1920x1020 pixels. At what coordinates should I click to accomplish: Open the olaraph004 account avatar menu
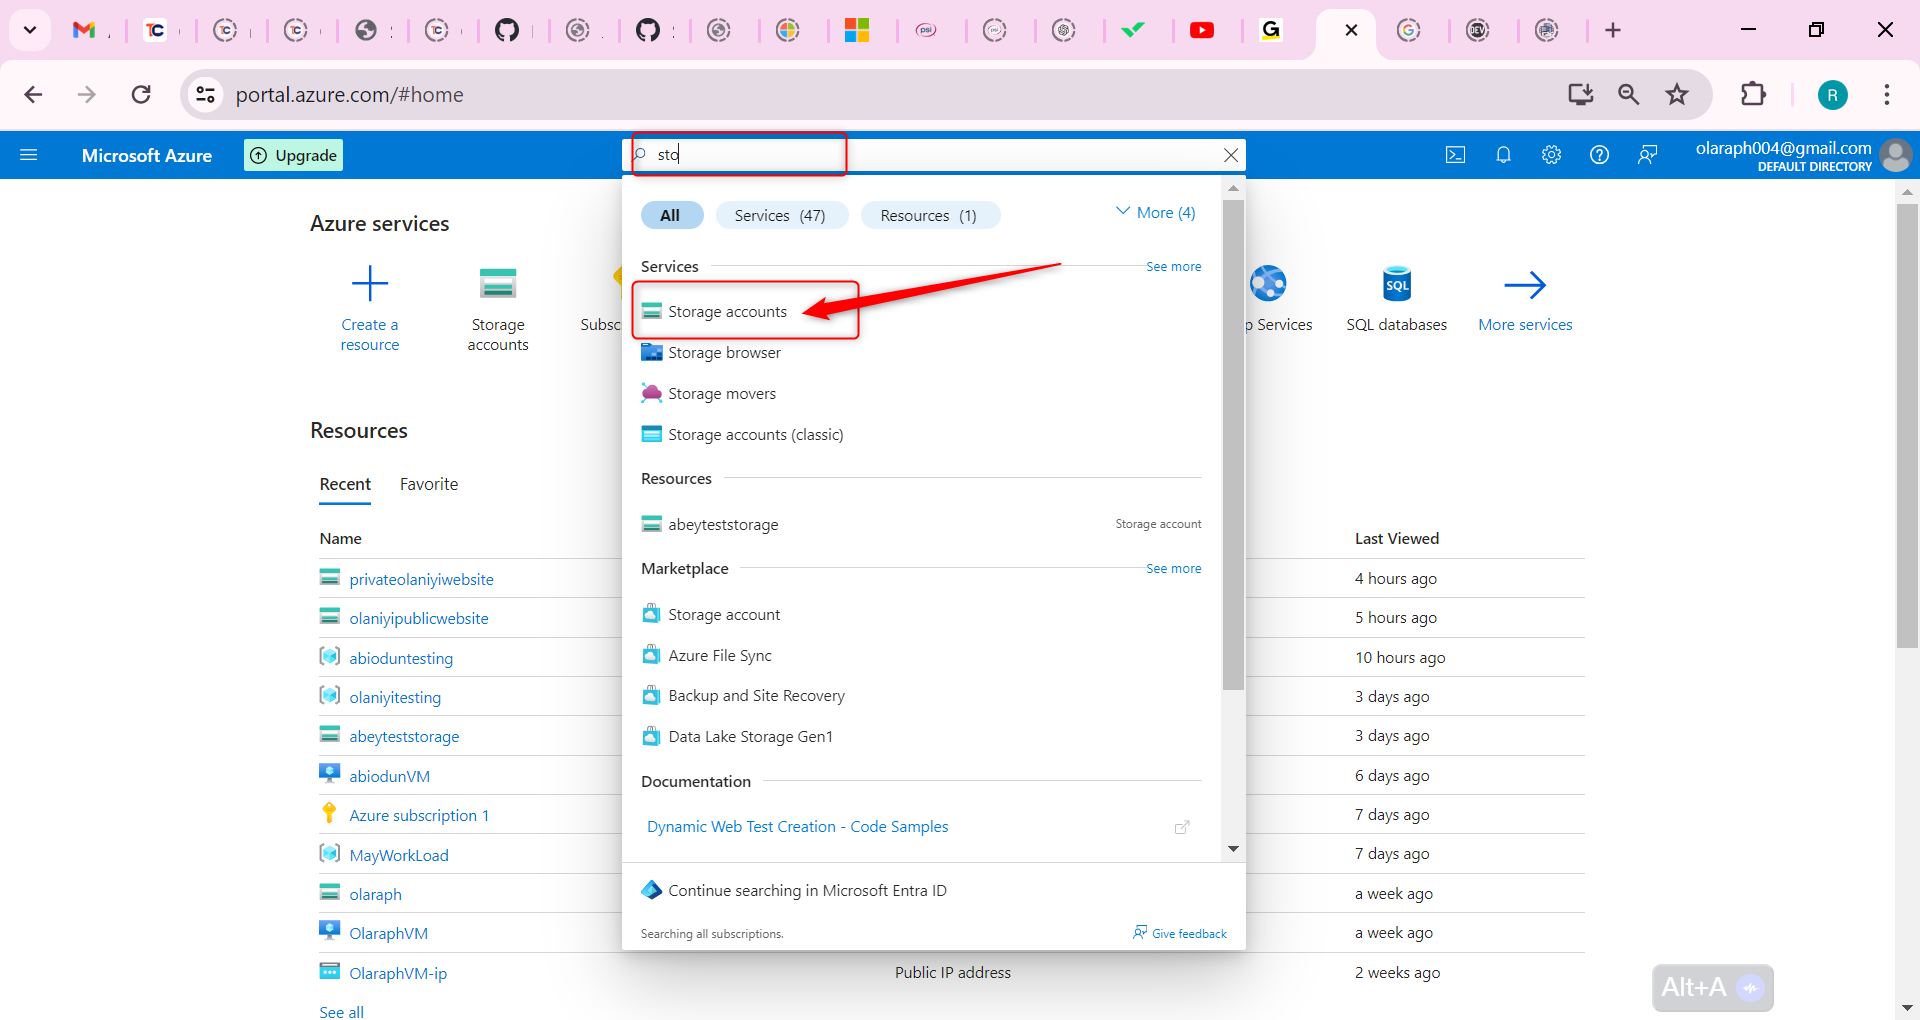pos(1897,155)
